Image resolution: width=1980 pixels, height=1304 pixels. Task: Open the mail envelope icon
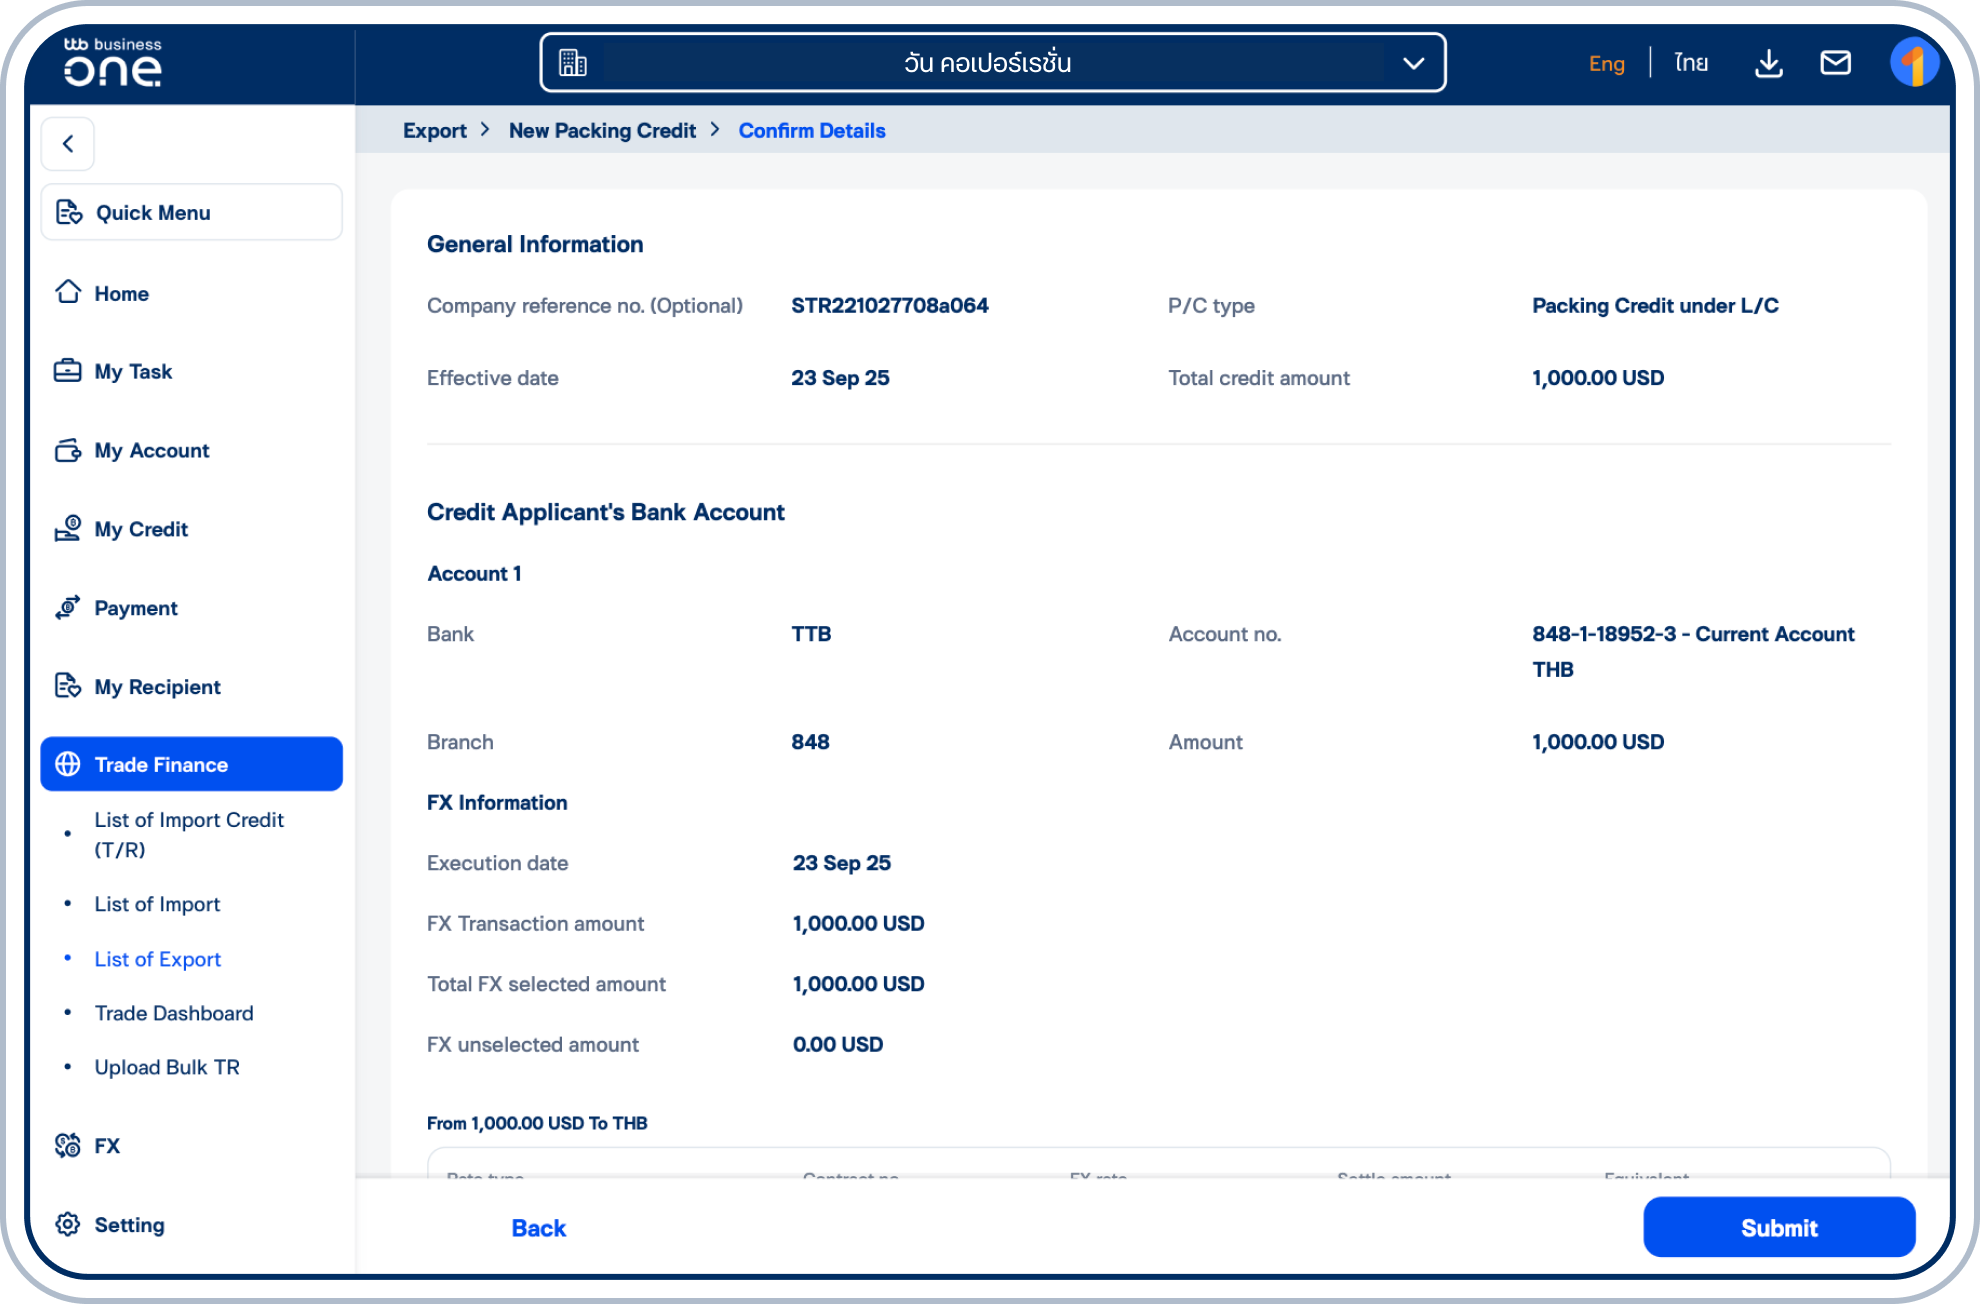point(1835,63)
